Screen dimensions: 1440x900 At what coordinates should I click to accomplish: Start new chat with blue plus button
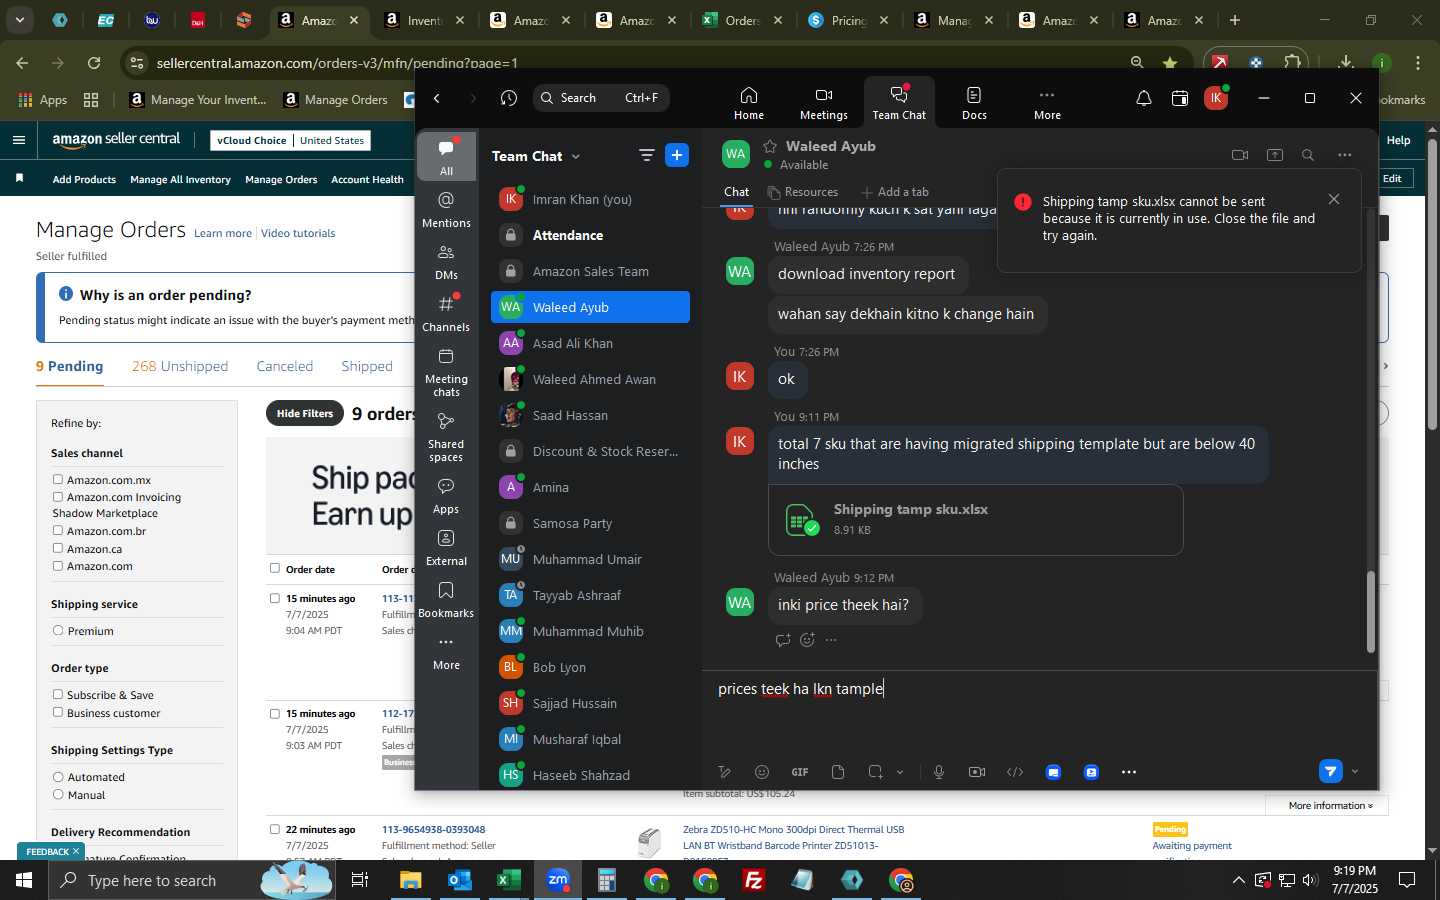677,155
